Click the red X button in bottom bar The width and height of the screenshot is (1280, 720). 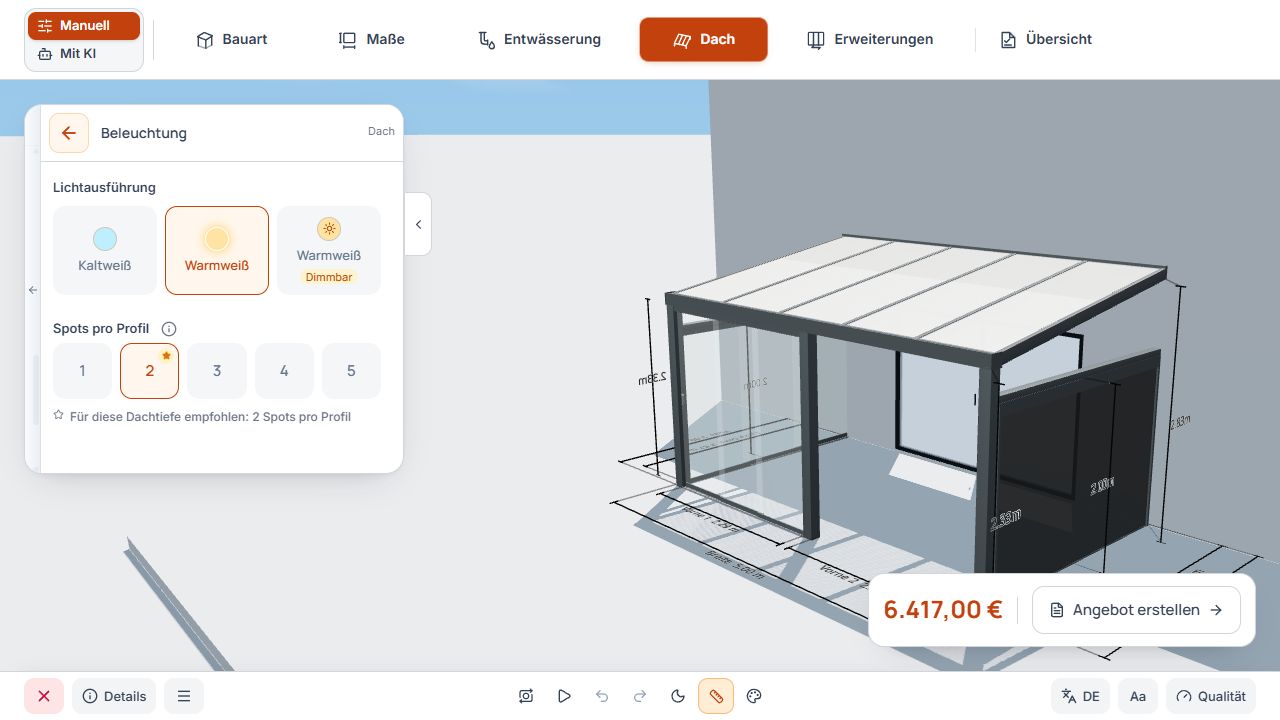tap(44, 696)
